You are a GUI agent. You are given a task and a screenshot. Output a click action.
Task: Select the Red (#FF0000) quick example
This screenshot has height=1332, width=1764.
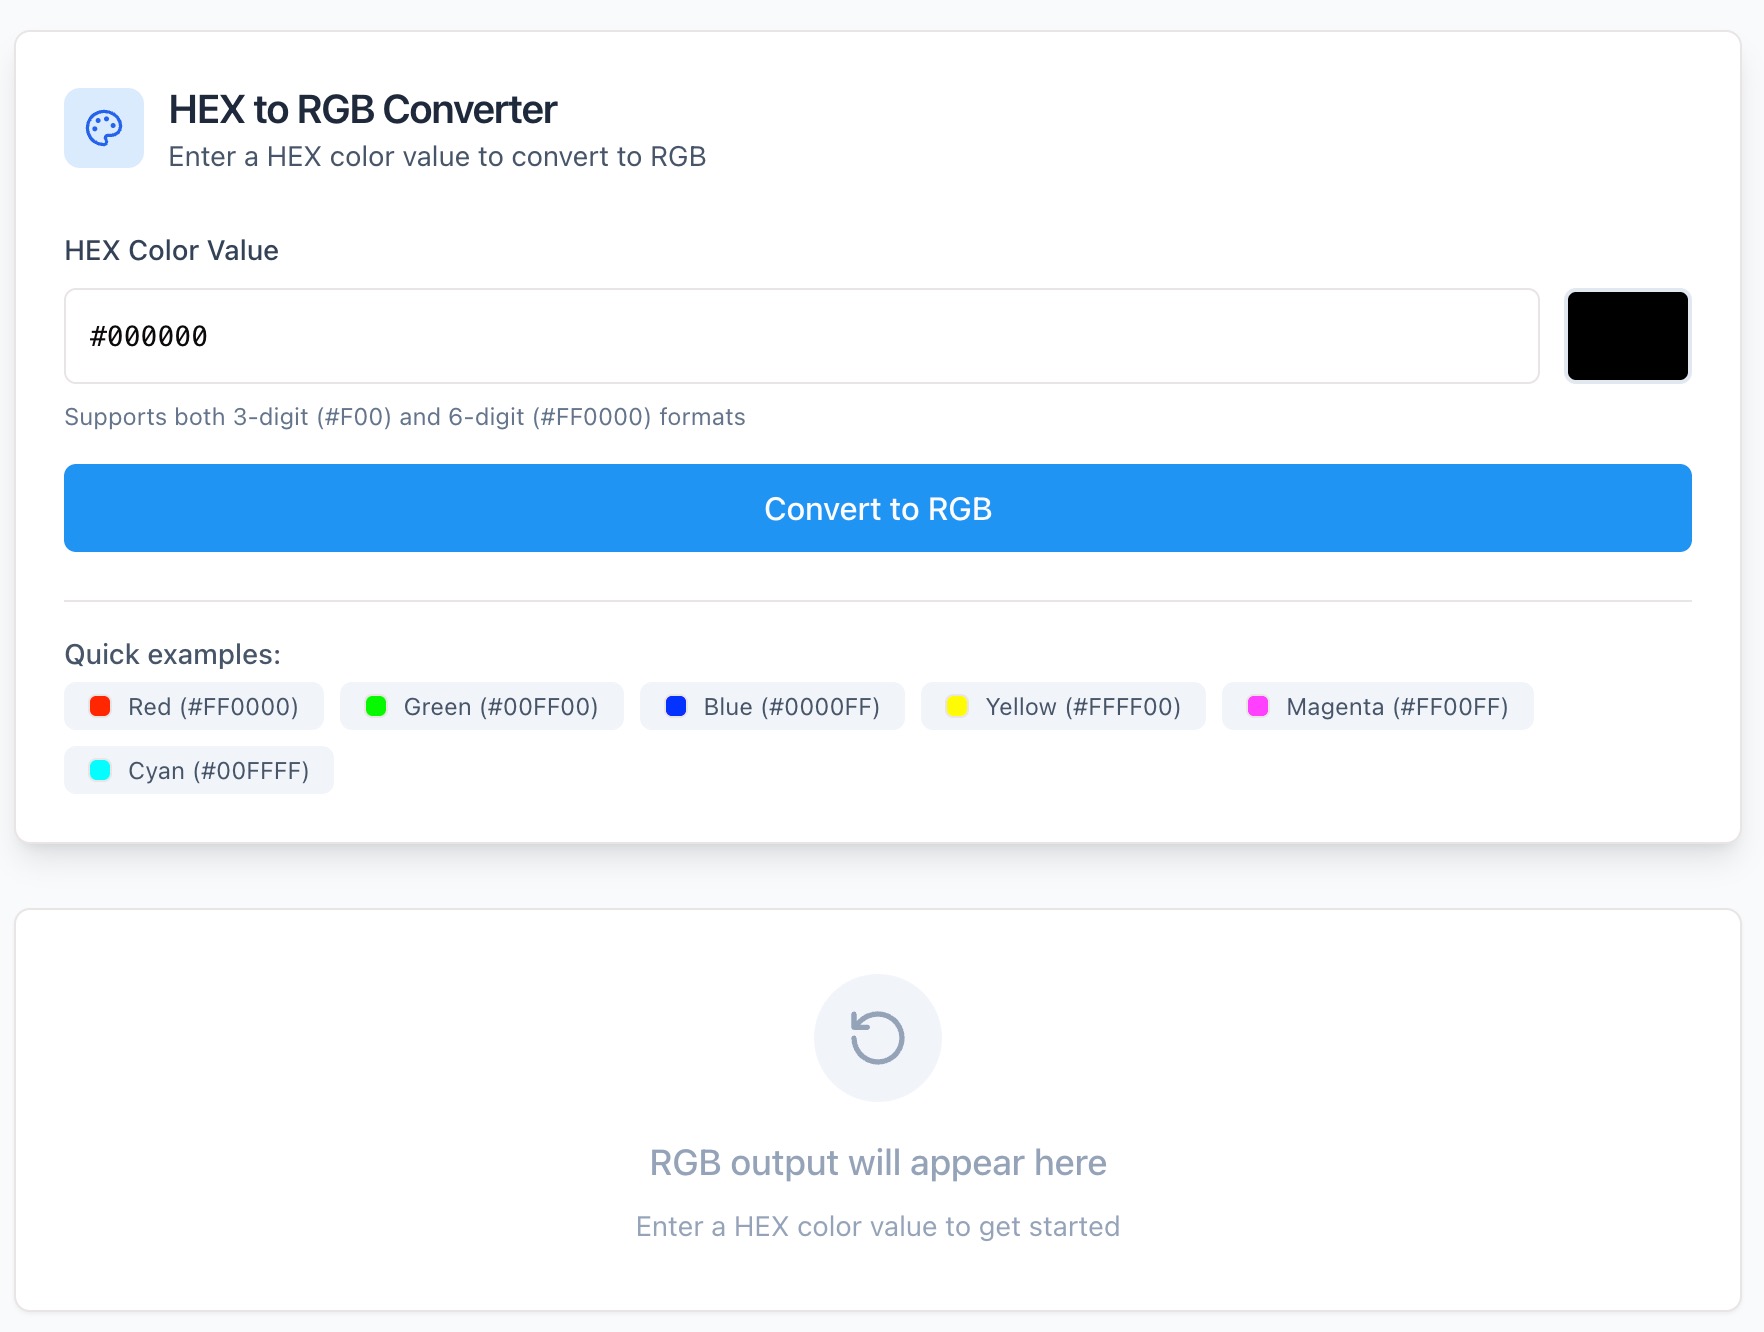coord(193,706)
